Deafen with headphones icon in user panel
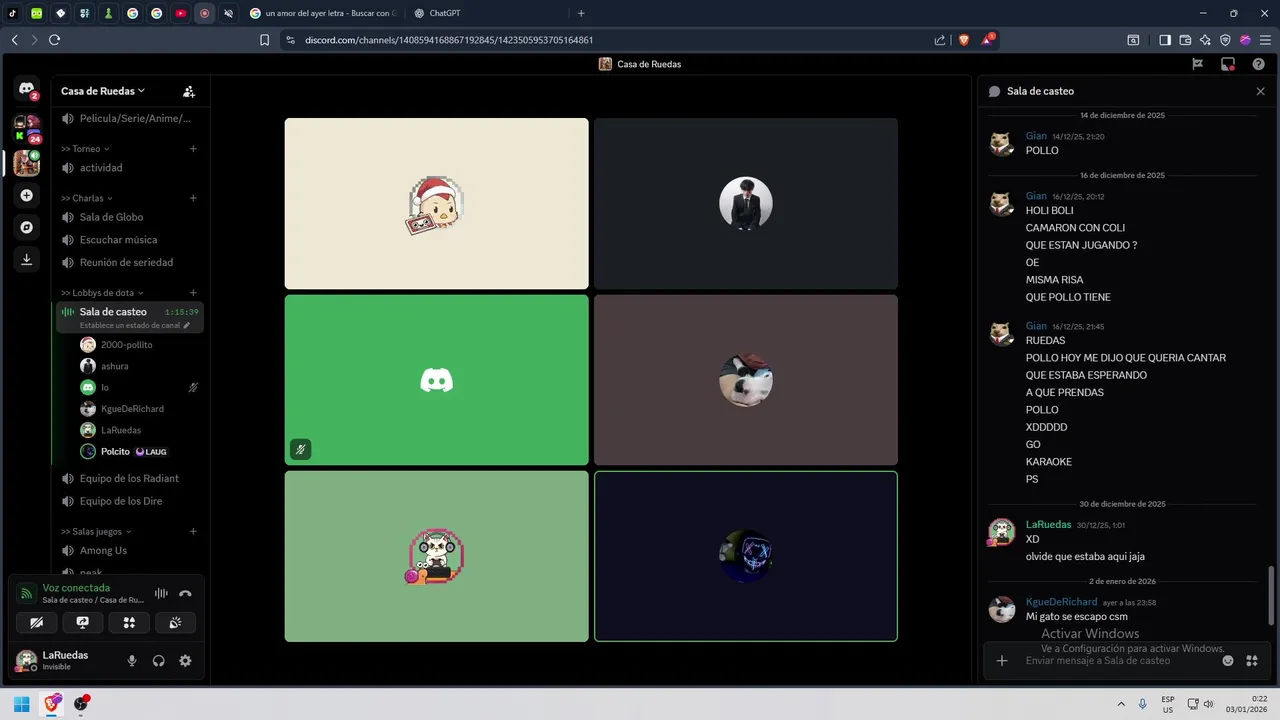 [158, 661]
